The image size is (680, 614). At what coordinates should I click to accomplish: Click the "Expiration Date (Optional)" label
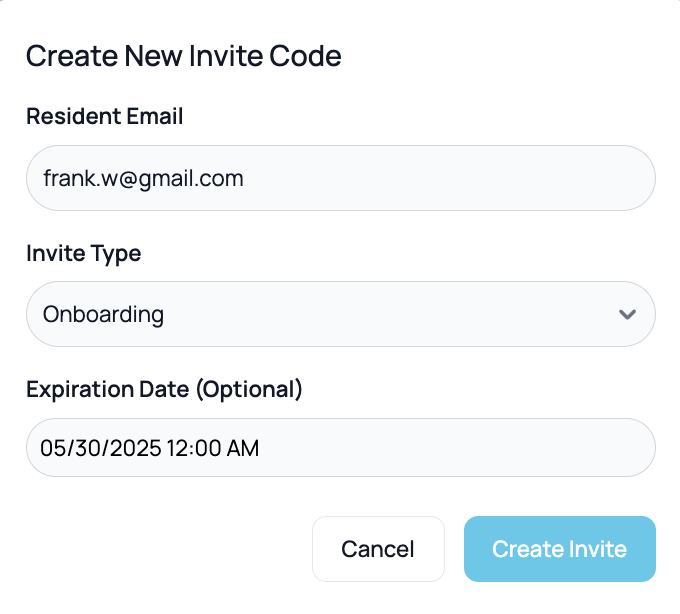[164, 389]
